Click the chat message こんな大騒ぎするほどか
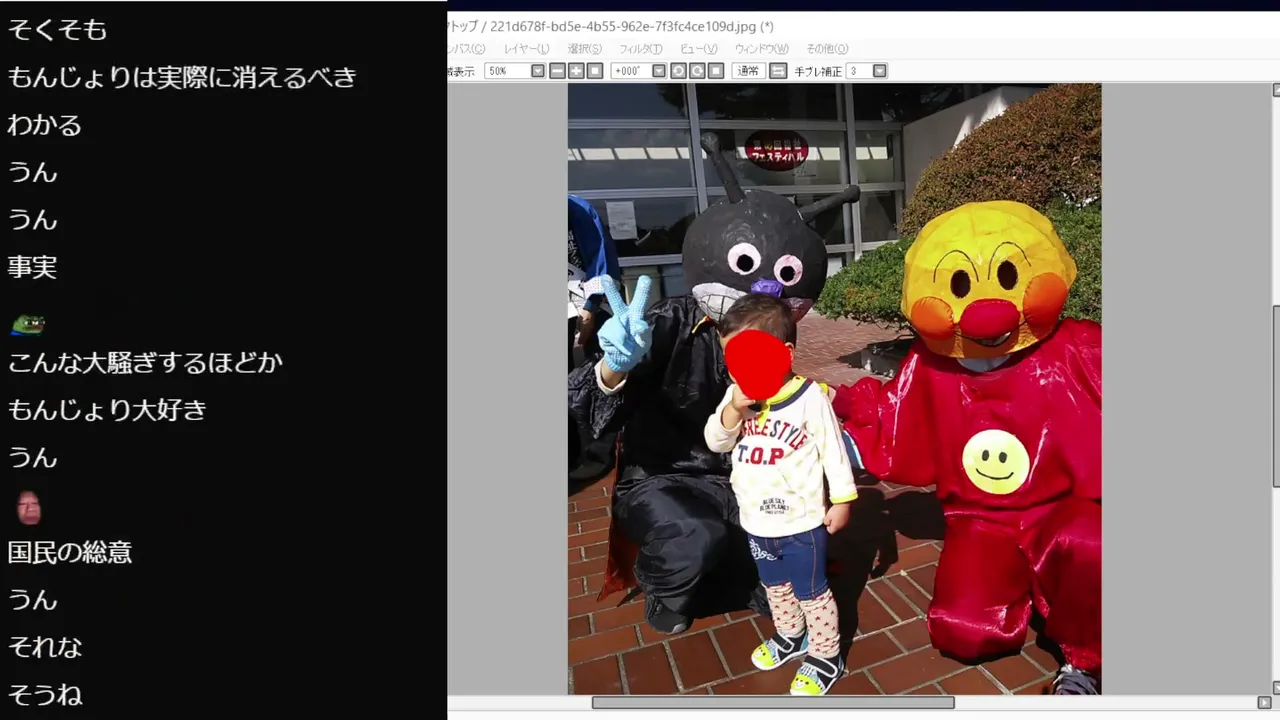This screenshot has height=720, width=1280. 145,362
